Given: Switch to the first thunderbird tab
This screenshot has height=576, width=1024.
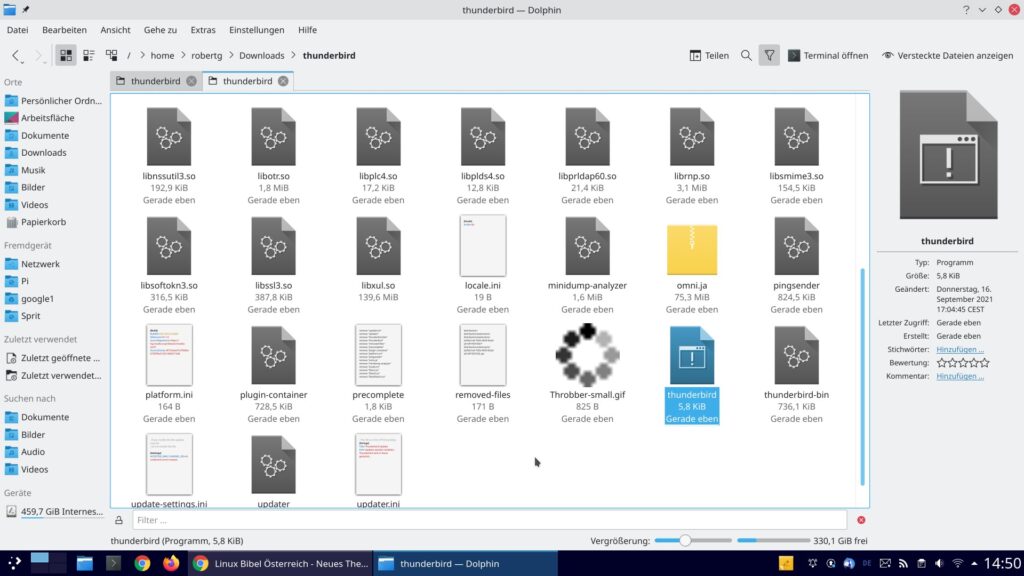Looking at the screenshot, I should click(155, 81).
